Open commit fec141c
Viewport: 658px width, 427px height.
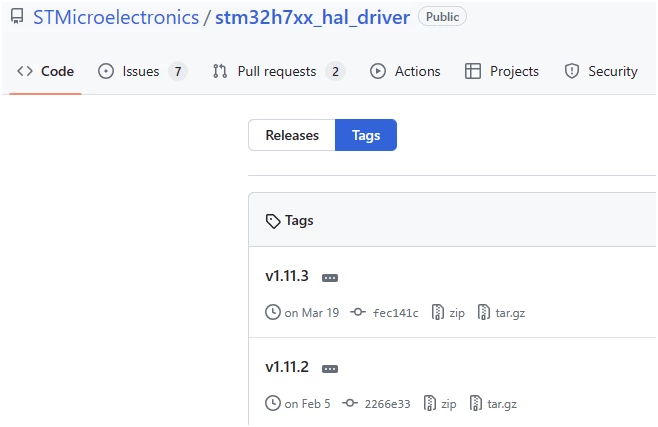coord(396,313)
